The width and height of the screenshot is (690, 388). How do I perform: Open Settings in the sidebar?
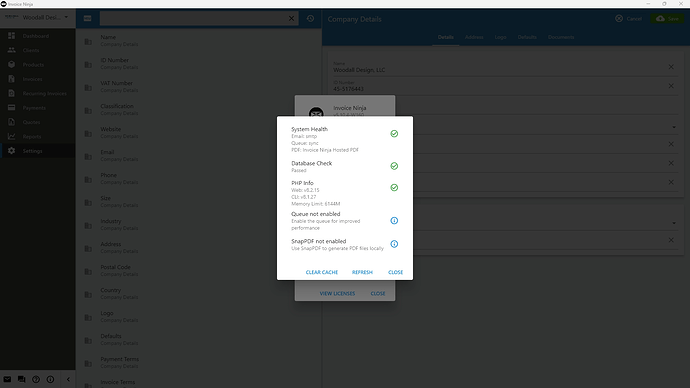pyautogui.click(x=38, y=151)
